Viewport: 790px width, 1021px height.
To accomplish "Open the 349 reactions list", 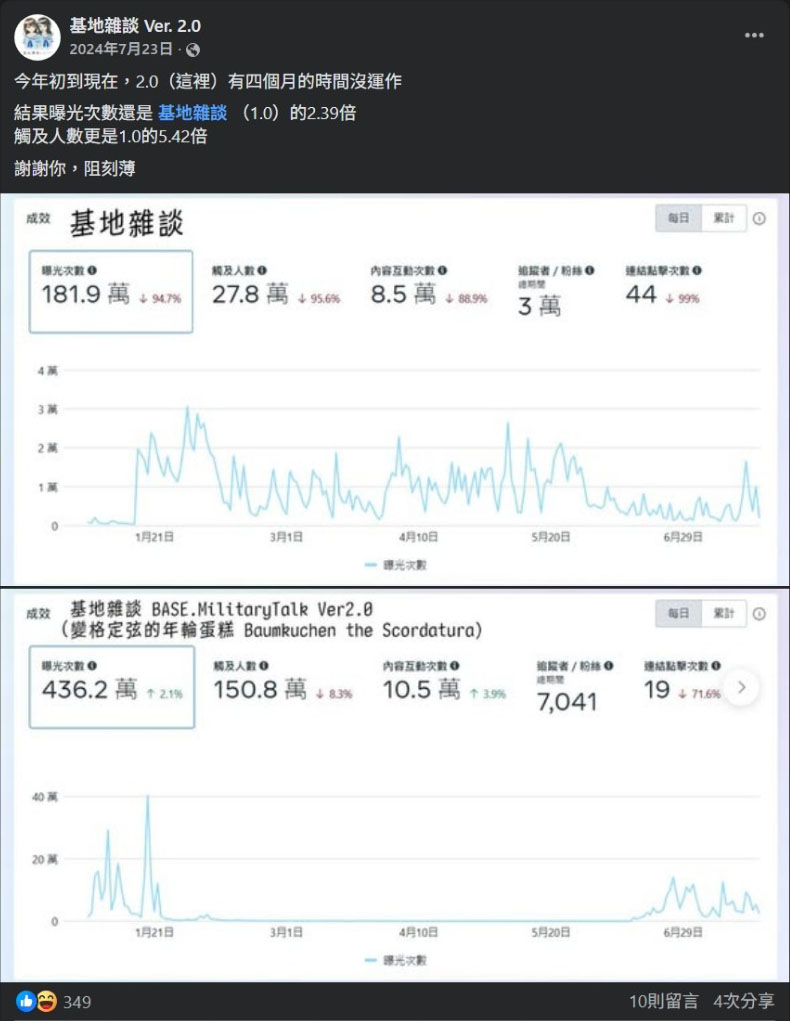I will point(77,1000).
